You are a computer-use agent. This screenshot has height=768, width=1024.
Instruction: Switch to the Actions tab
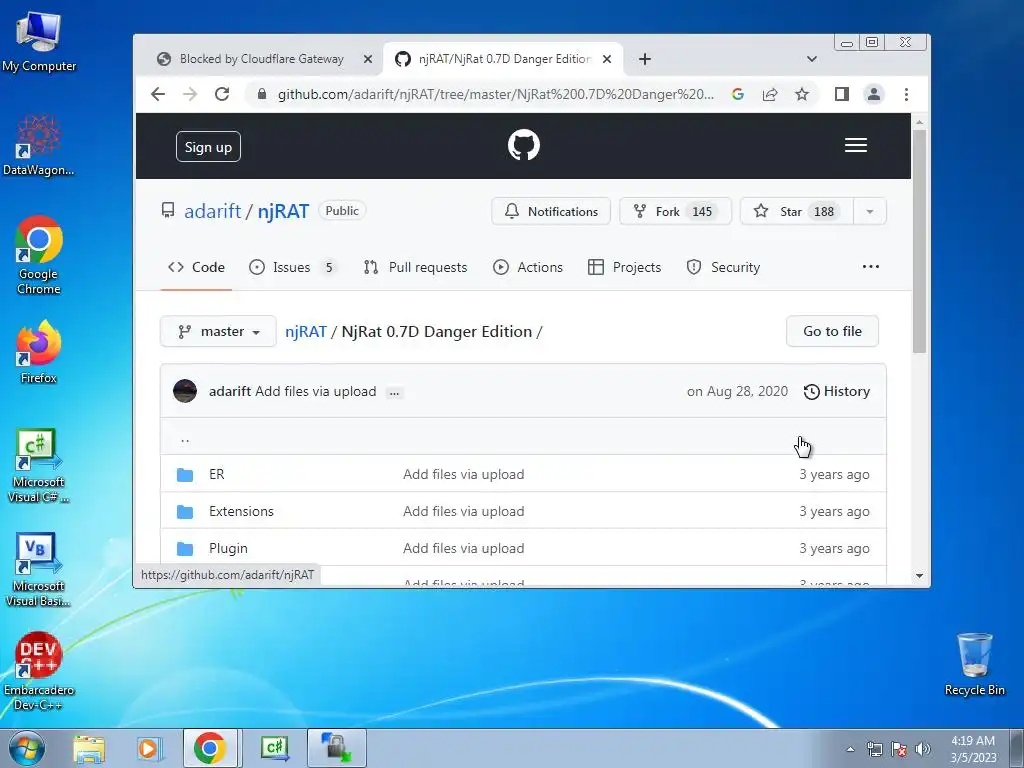click(x=528, y=267)
